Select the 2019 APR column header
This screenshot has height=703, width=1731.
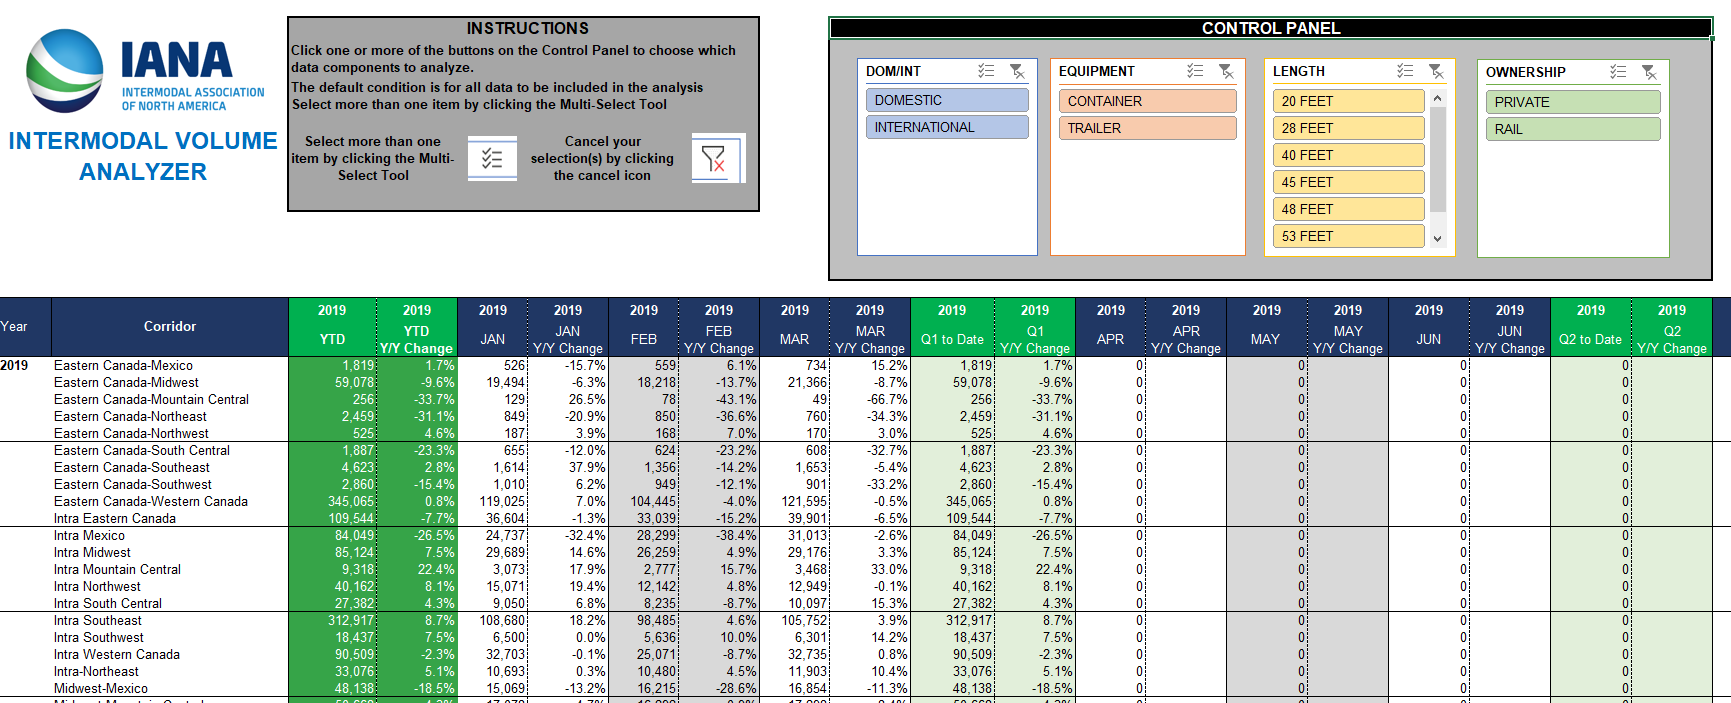click(x=1110, y=327)
